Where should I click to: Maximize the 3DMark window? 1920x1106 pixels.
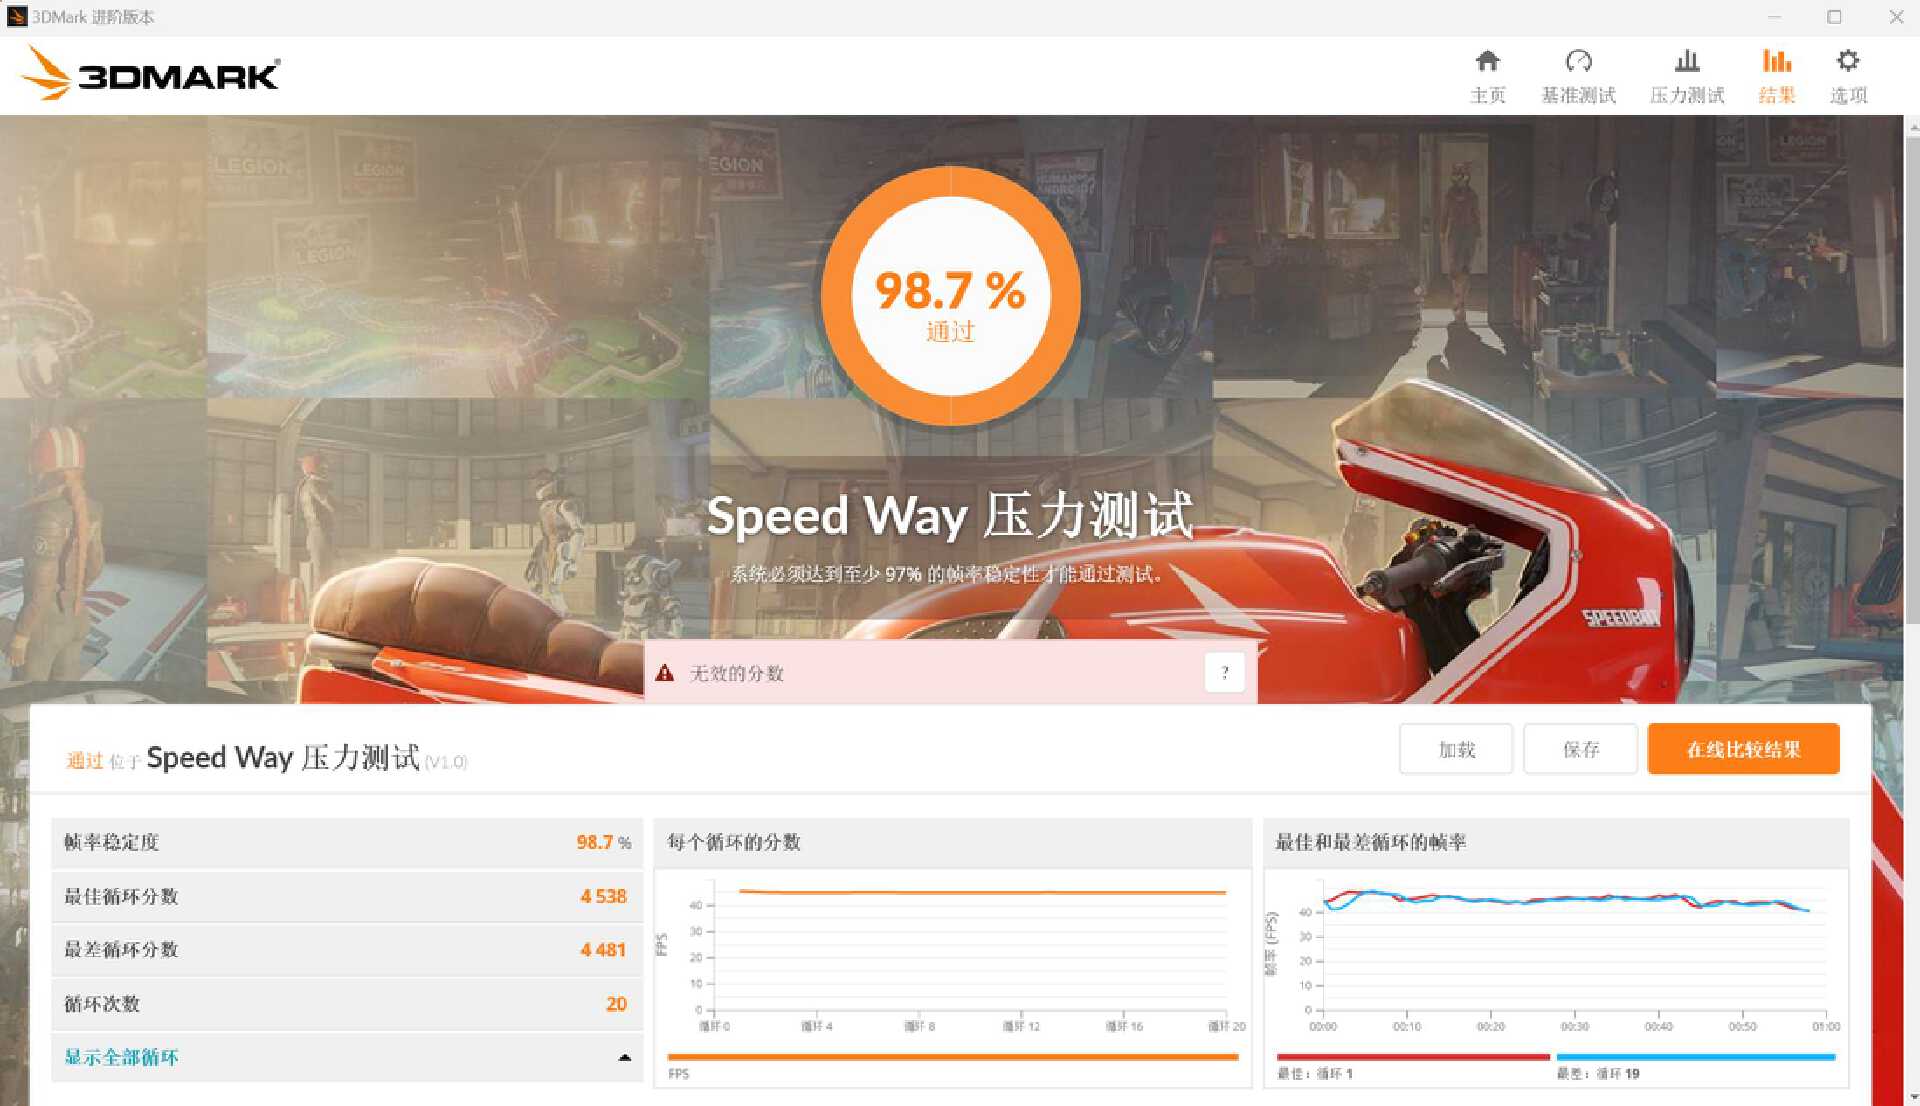coord(1834,17)
